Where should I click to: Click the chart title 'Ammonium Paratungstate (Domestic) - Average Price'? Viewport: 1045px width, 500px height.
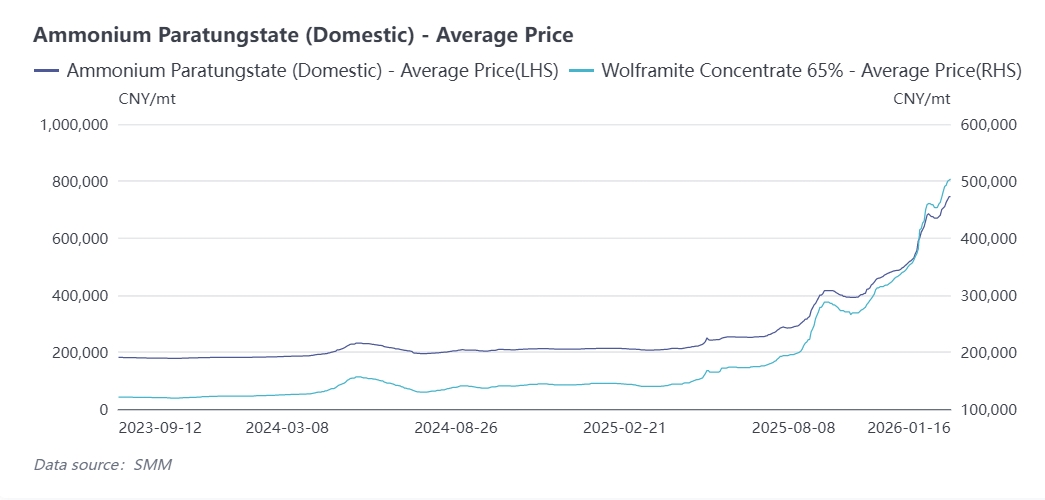[x=303, y=35]
